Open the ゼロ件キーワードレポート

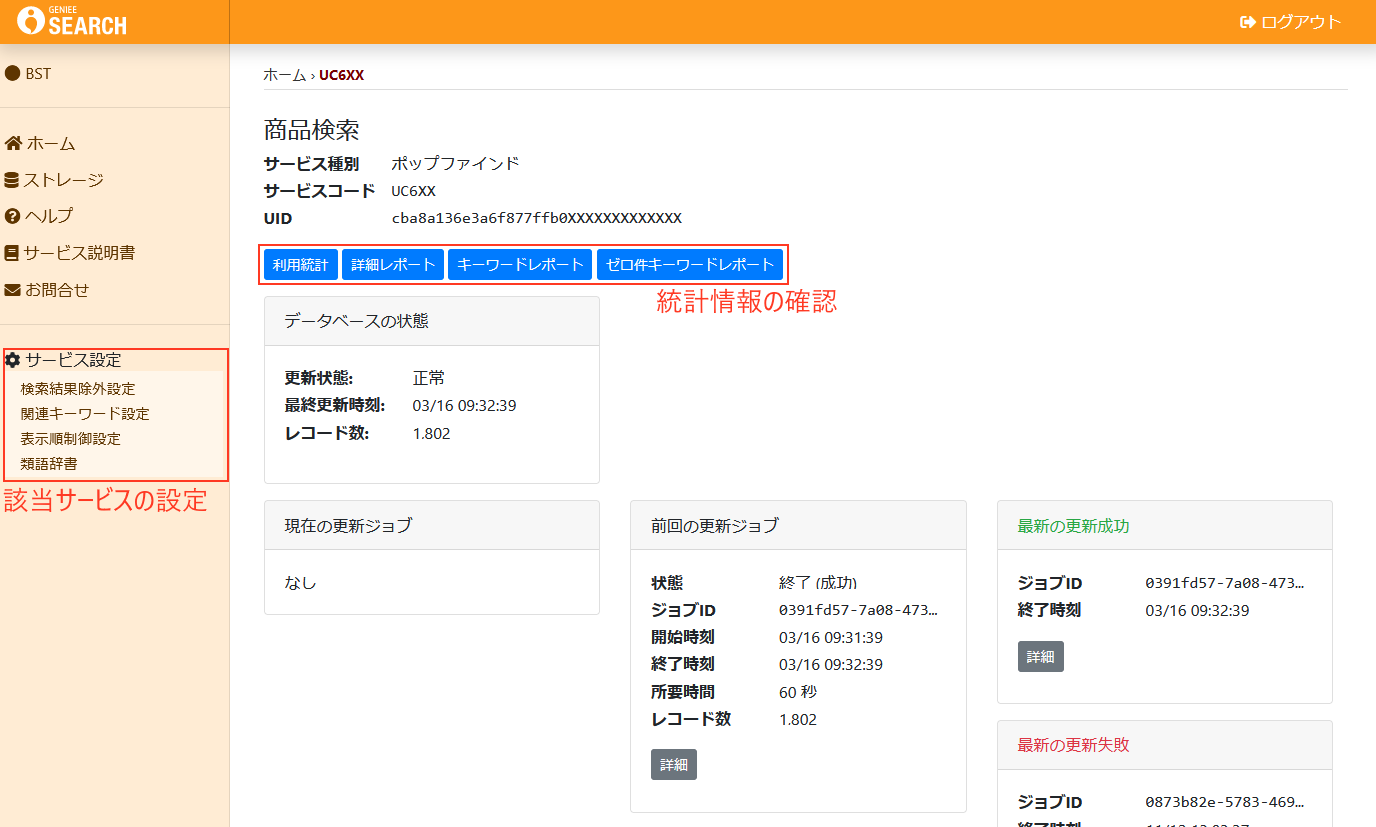(x=690, y=265)
